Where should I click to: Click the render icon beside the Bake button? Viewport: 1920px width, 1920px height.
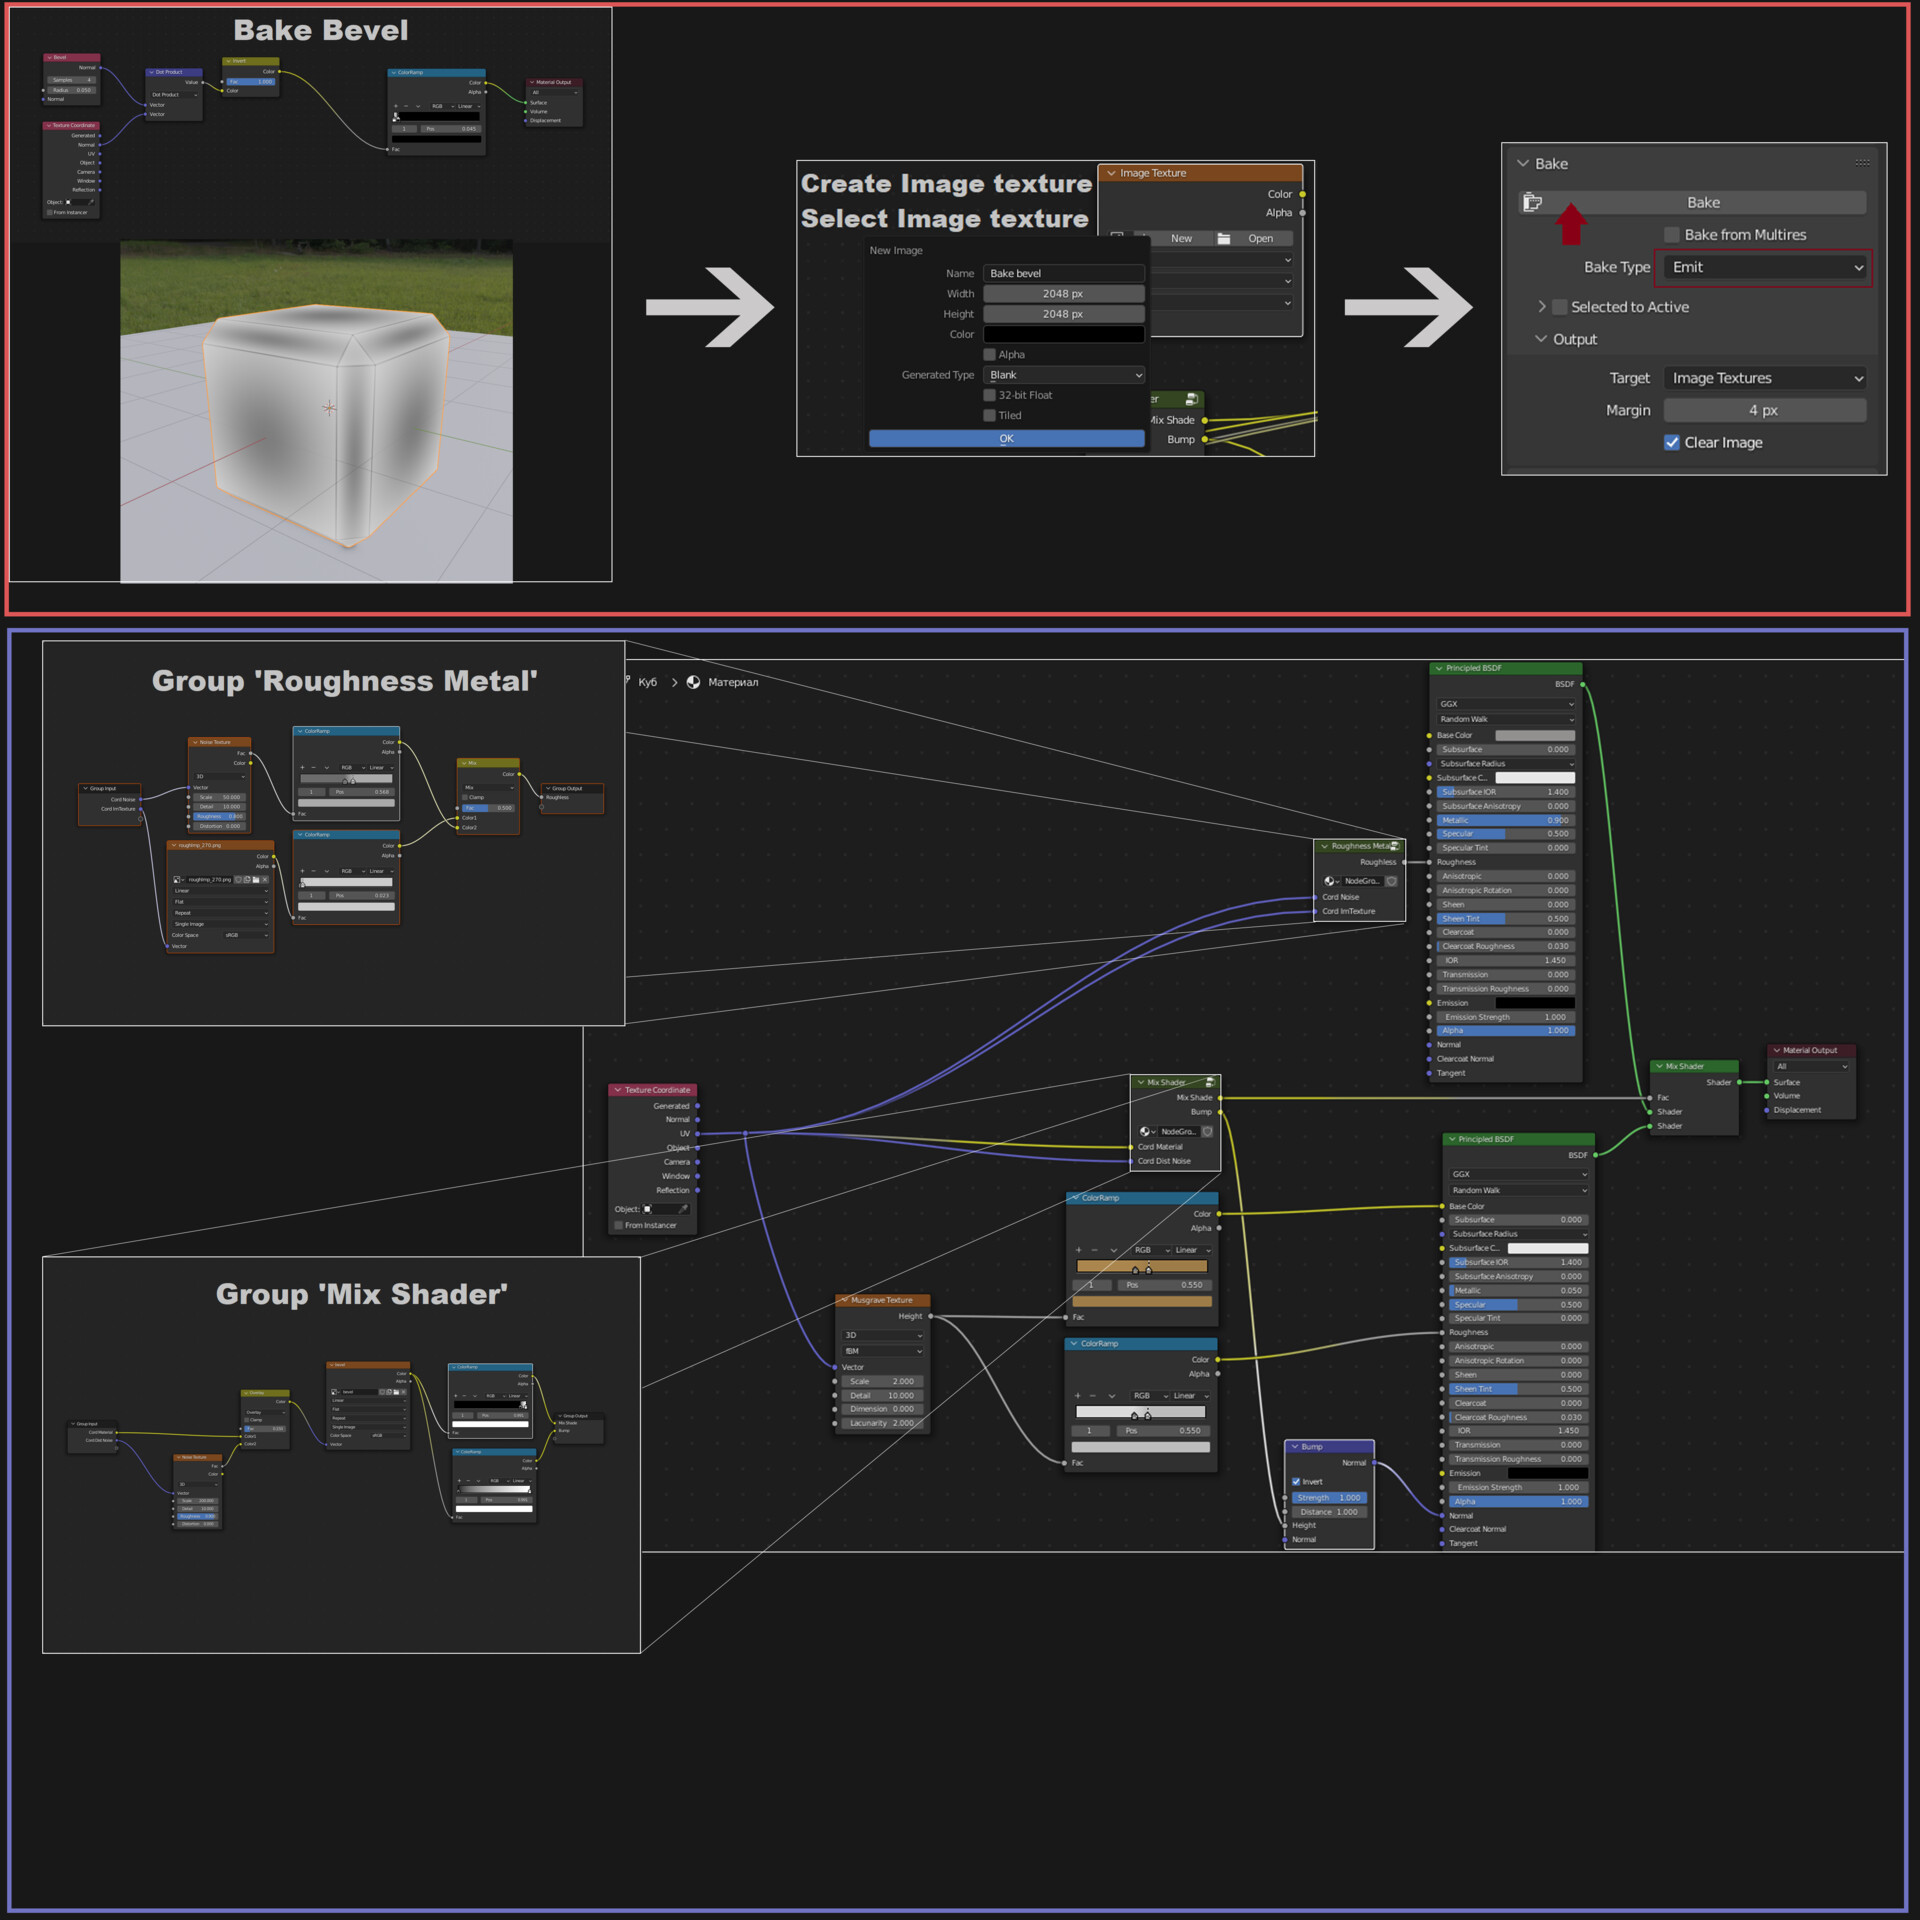tap(1530, 202)
